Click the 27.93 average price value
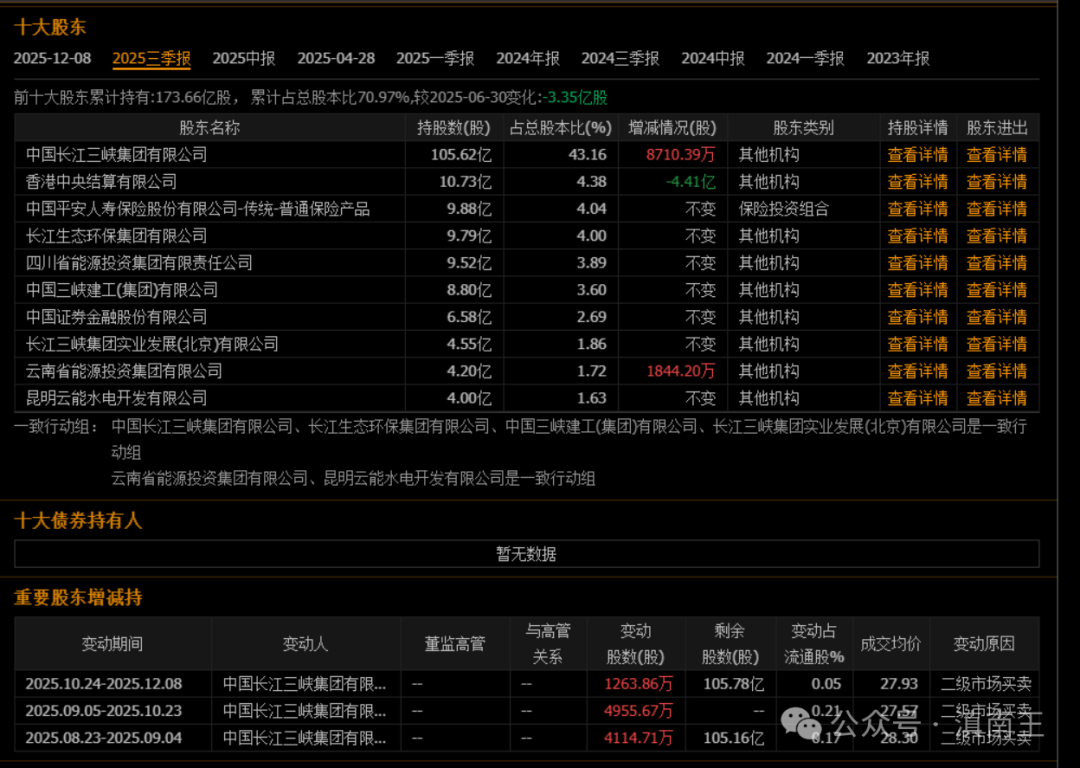 click(899, 684)
